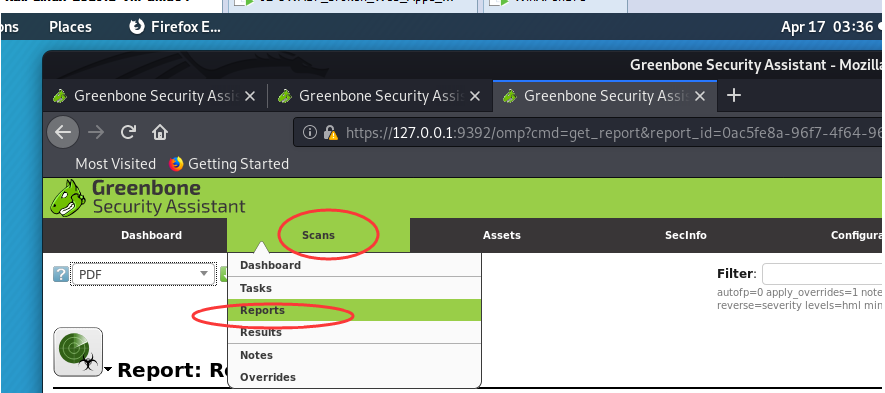Select Reports in the Scans submenu

point(354,310)
